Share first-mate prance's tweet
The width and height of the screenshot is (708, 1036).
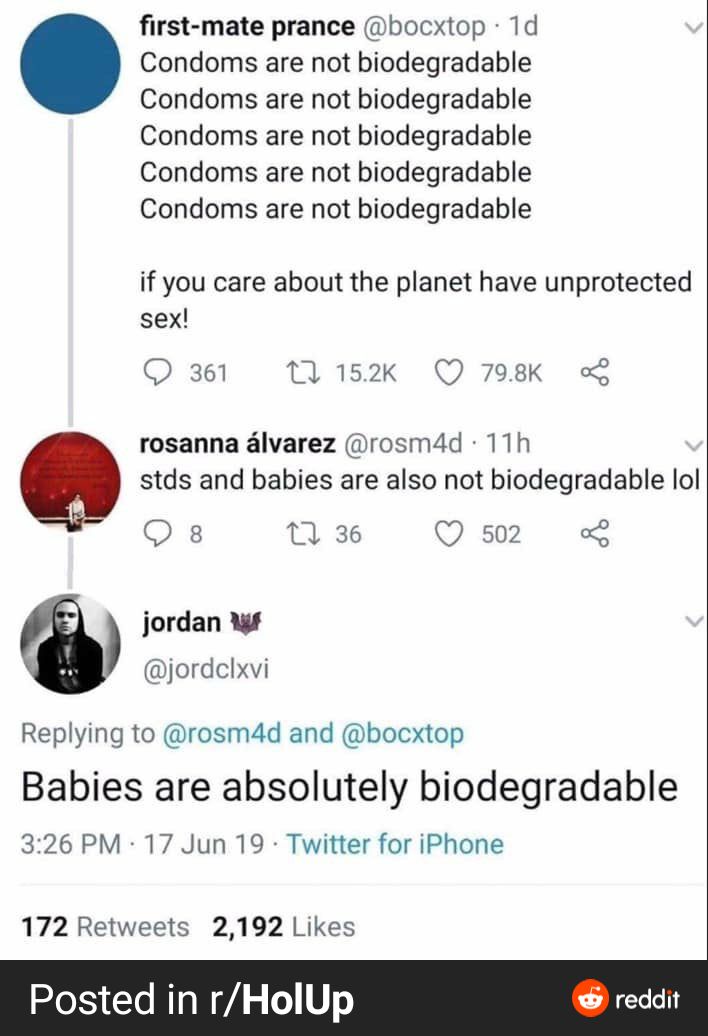point(594,373)
